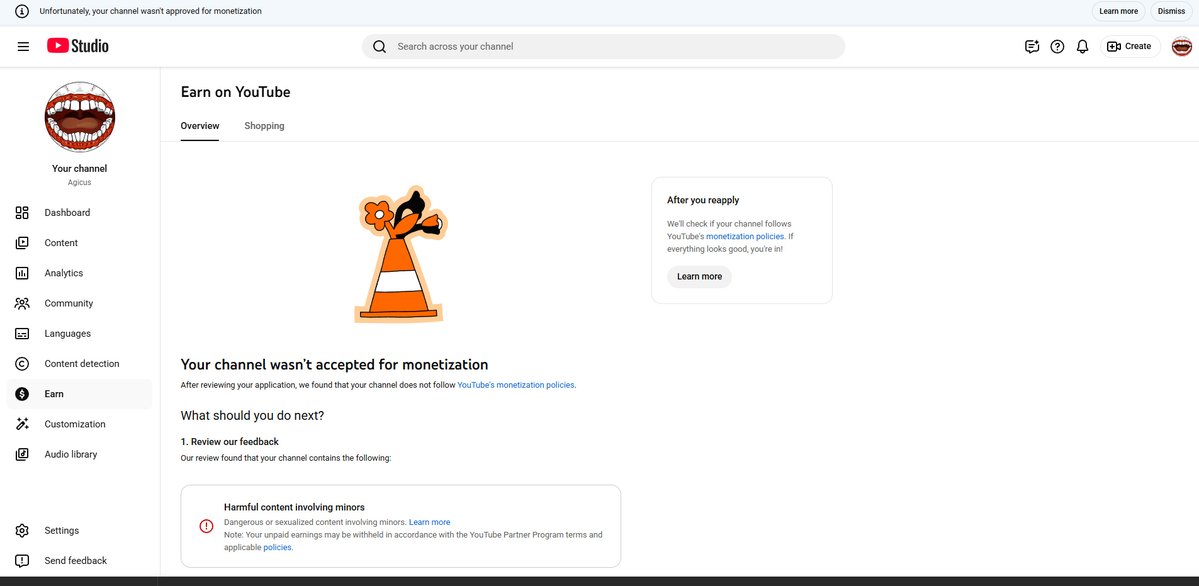Click the search magnifier icon
The height and width of the screenshot is (586, 1199).
coord(379,47)
